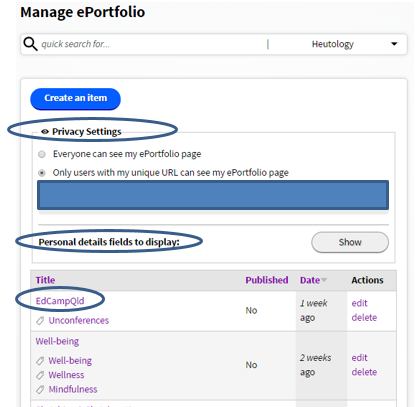
Task: Click tag icon beside Well-being tag
Action: (x=40, y=361)
